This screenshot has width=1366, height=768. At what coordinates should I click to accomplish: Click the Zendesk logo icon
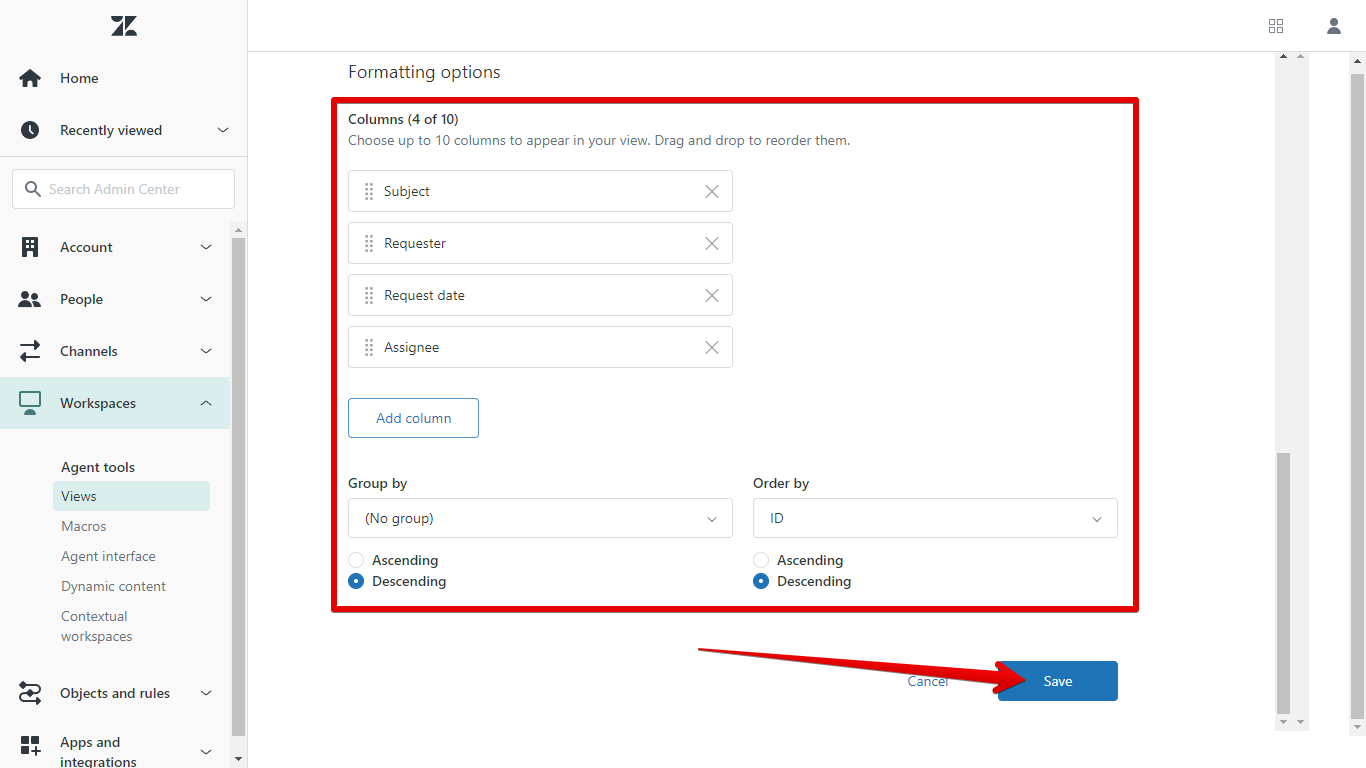(124, 26)
